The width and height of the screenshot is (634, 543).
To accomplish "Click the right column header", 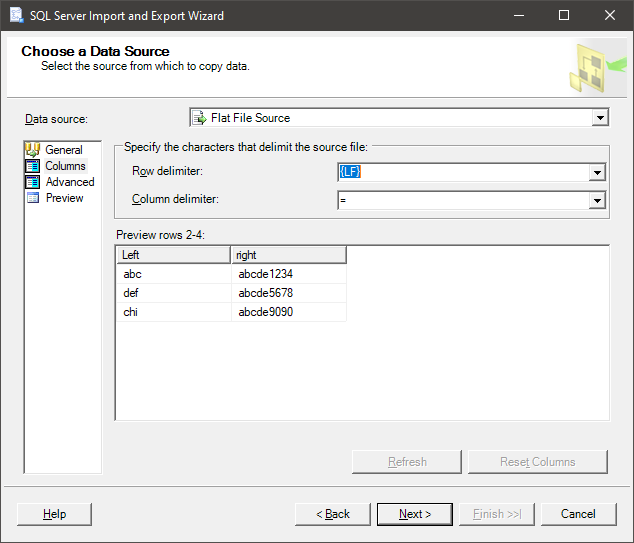I will [289, 255].
